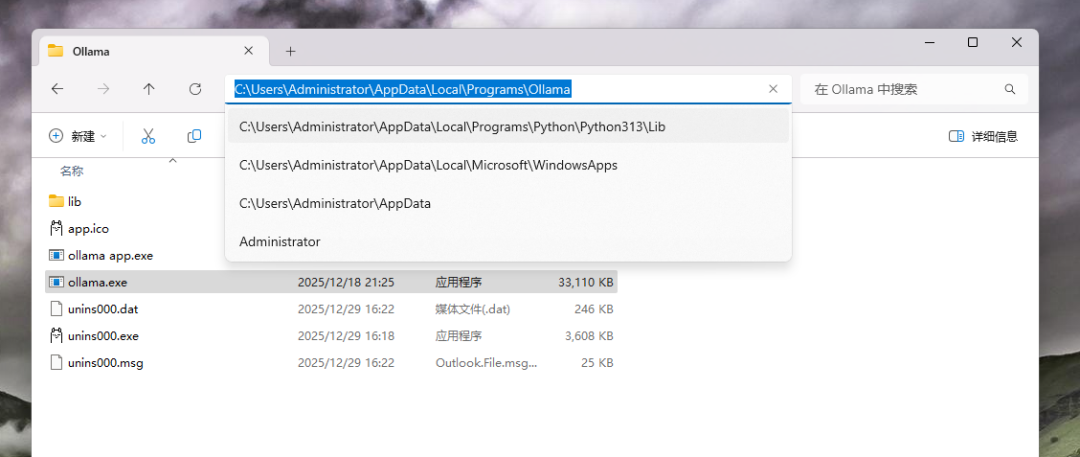Click Outlook.File.msg type cell
The image size is (1080, 457).
click(x=486, y=363)
